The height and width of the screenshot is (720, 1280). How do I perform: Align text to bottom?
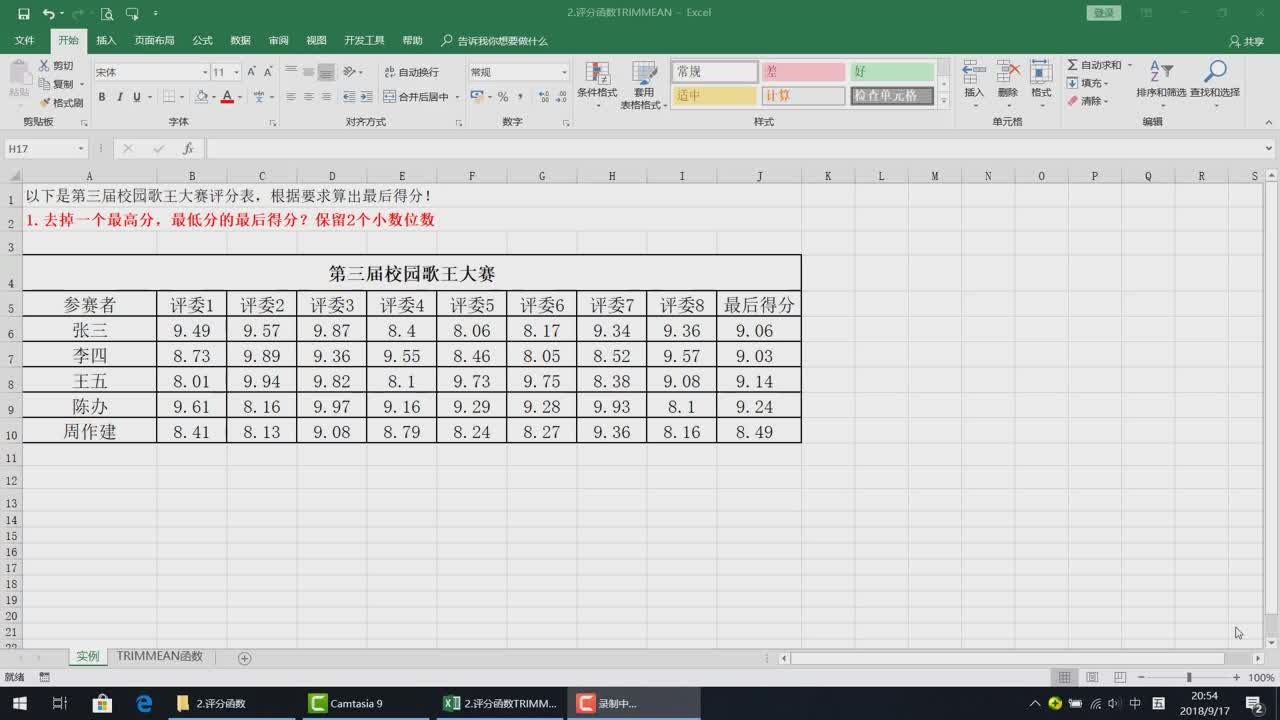[326, 72]
